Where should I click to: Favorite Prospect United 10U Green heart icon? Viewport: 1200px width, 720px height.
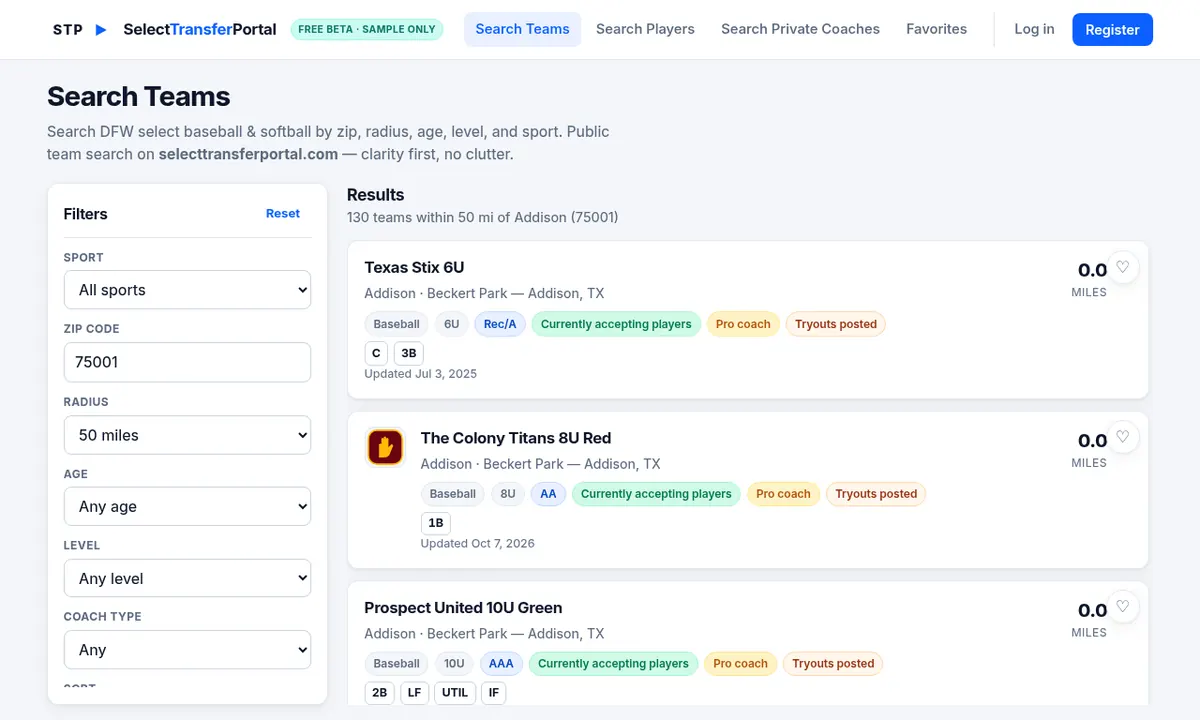click(1122, 607)
